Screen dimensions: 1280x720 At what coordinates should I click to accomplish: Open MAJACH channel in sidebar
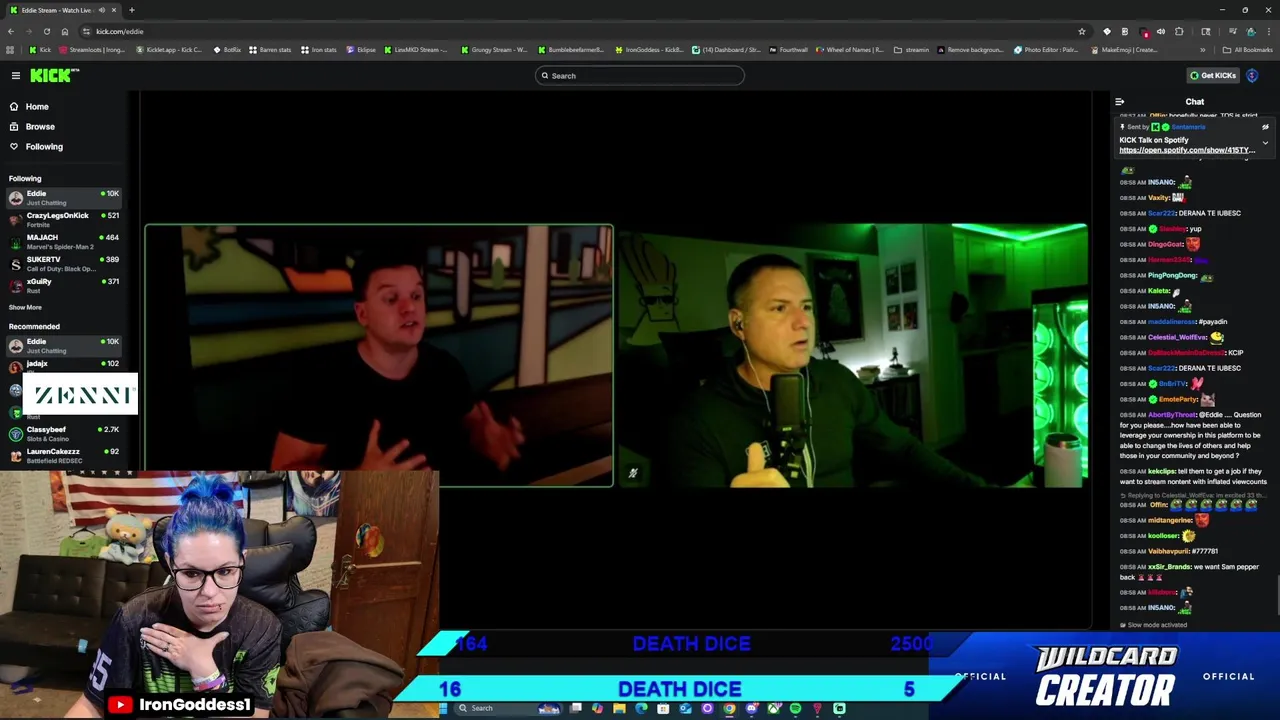tap(64, 241)
